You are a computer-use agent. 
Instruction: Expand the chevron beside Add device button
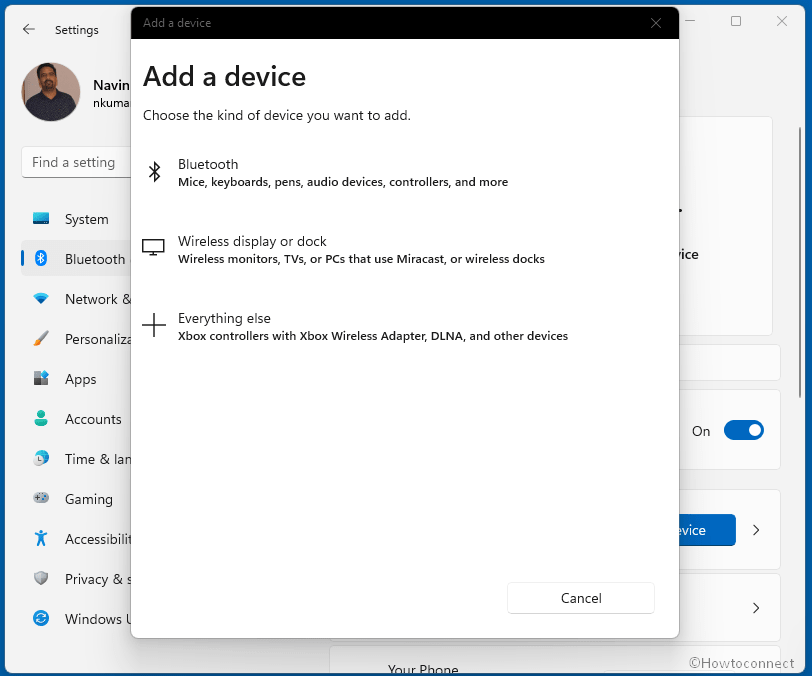[x=756, y=530]
